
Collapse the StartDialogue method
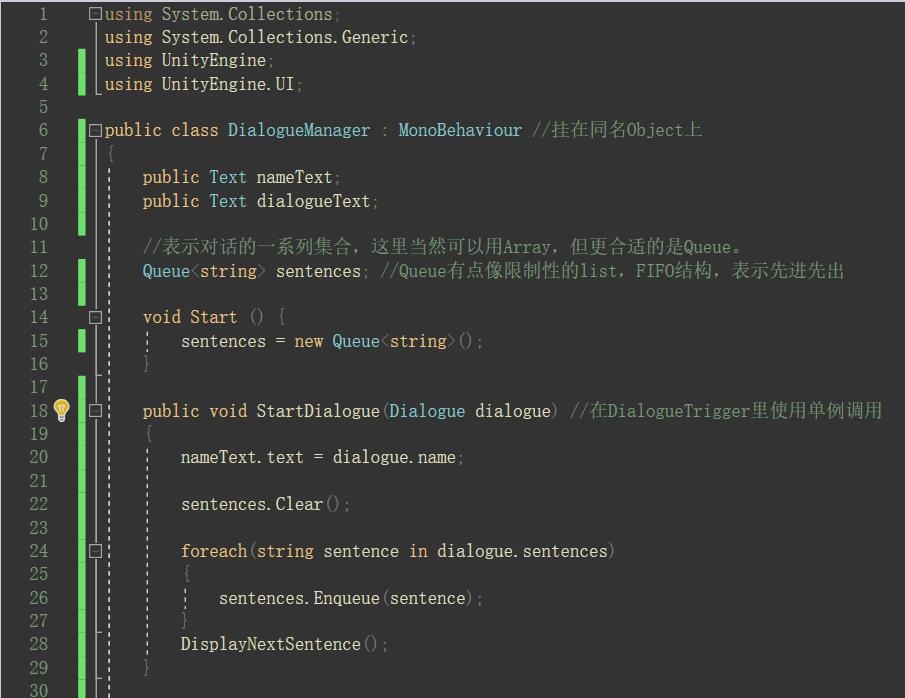click(x=95, y=410)
